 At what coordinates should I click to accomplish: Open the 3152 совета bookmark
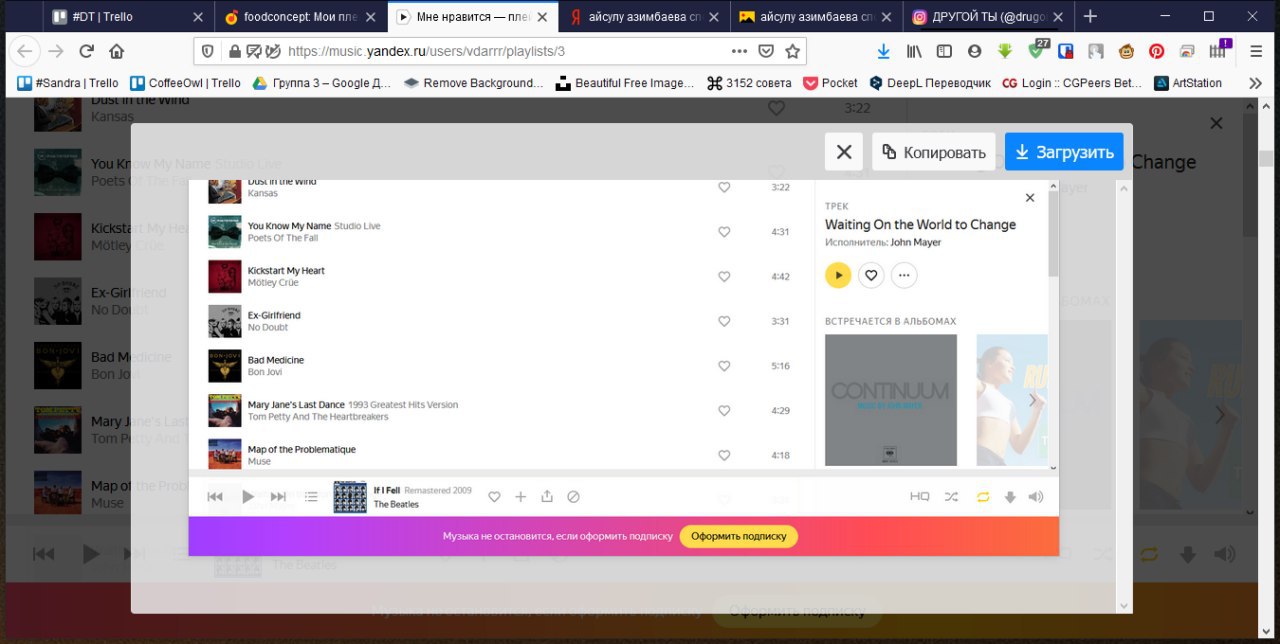(749, 83)
